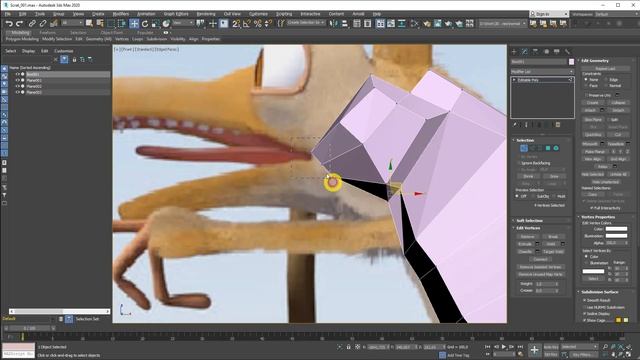The image size is (640, 360).
Task: Select Polygon sub-object level icon
Action: 548,148
